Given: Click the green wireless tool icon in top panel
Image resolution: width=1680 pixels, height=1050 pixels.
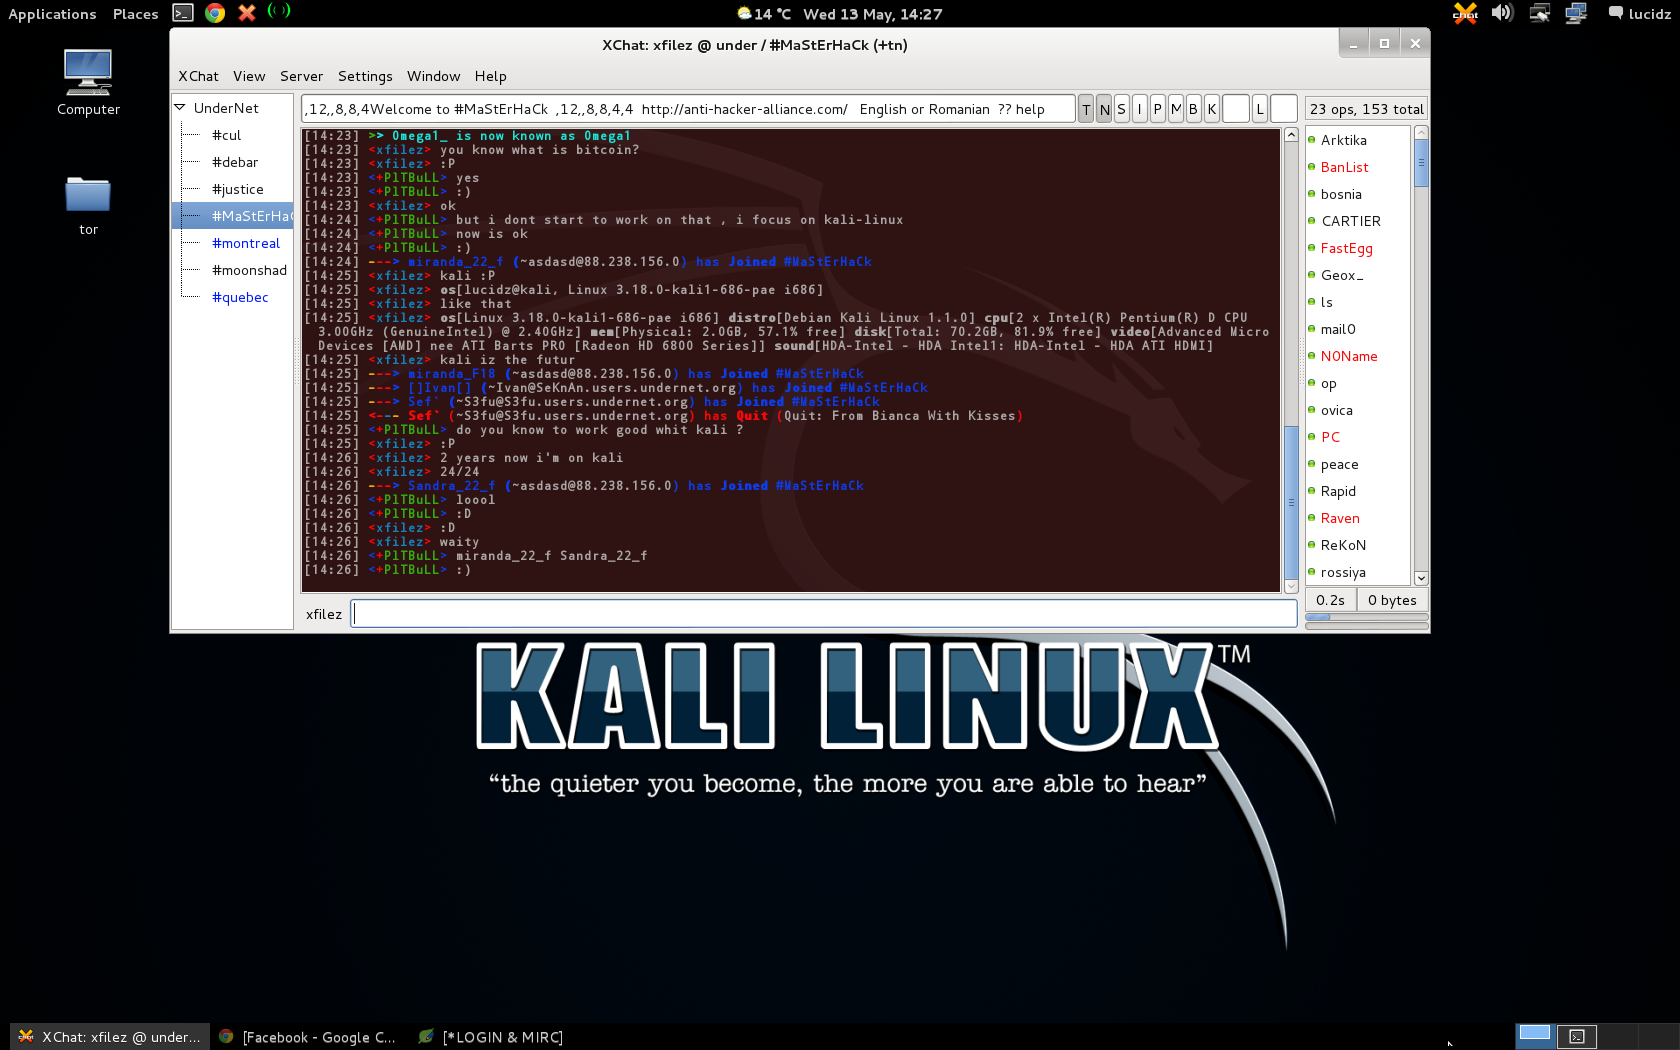Looking at the screenshot, I should tap(279, 11).
